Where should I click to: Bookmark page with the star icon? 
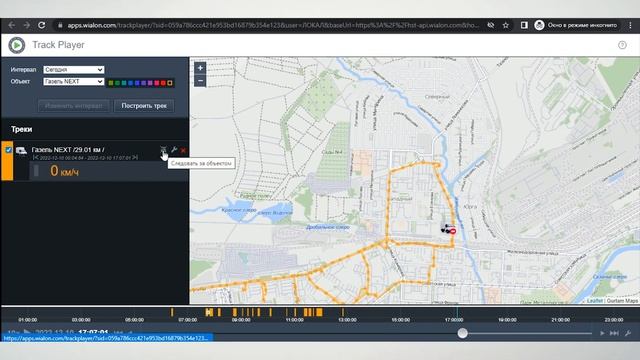[506, 25]
